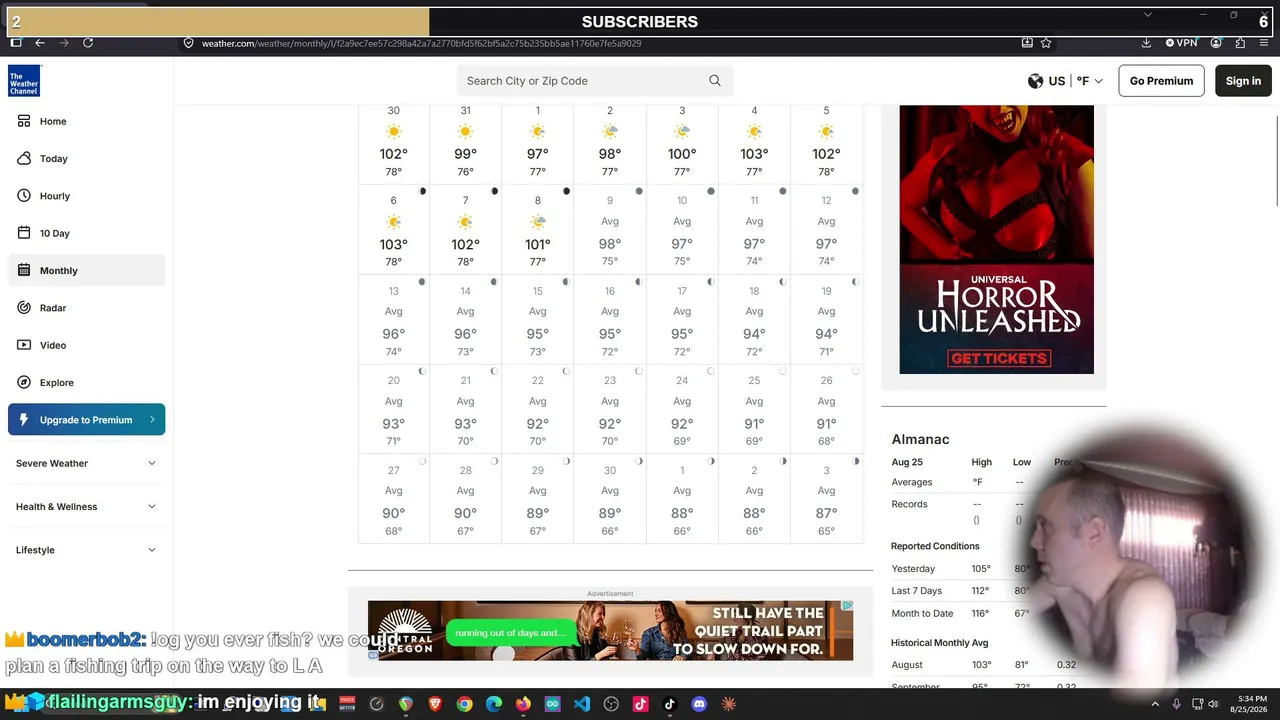The height and width of the screenshot is (720, 1280).
Task: Select calendar day 20 with 93° average
Action: click(x=394, y=408)
